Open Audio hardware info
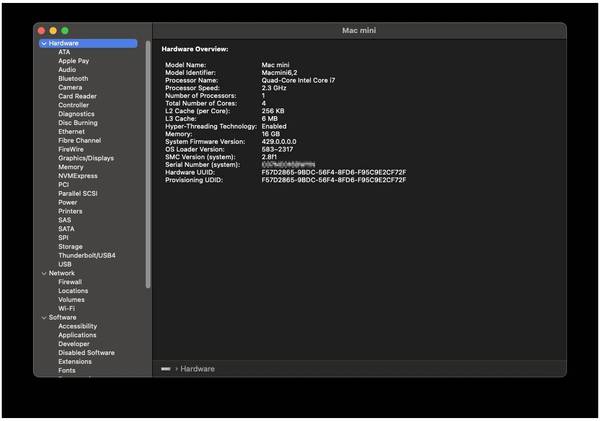Image resolution: width=600 pixels, height=421 pixels. pos(67,70)
